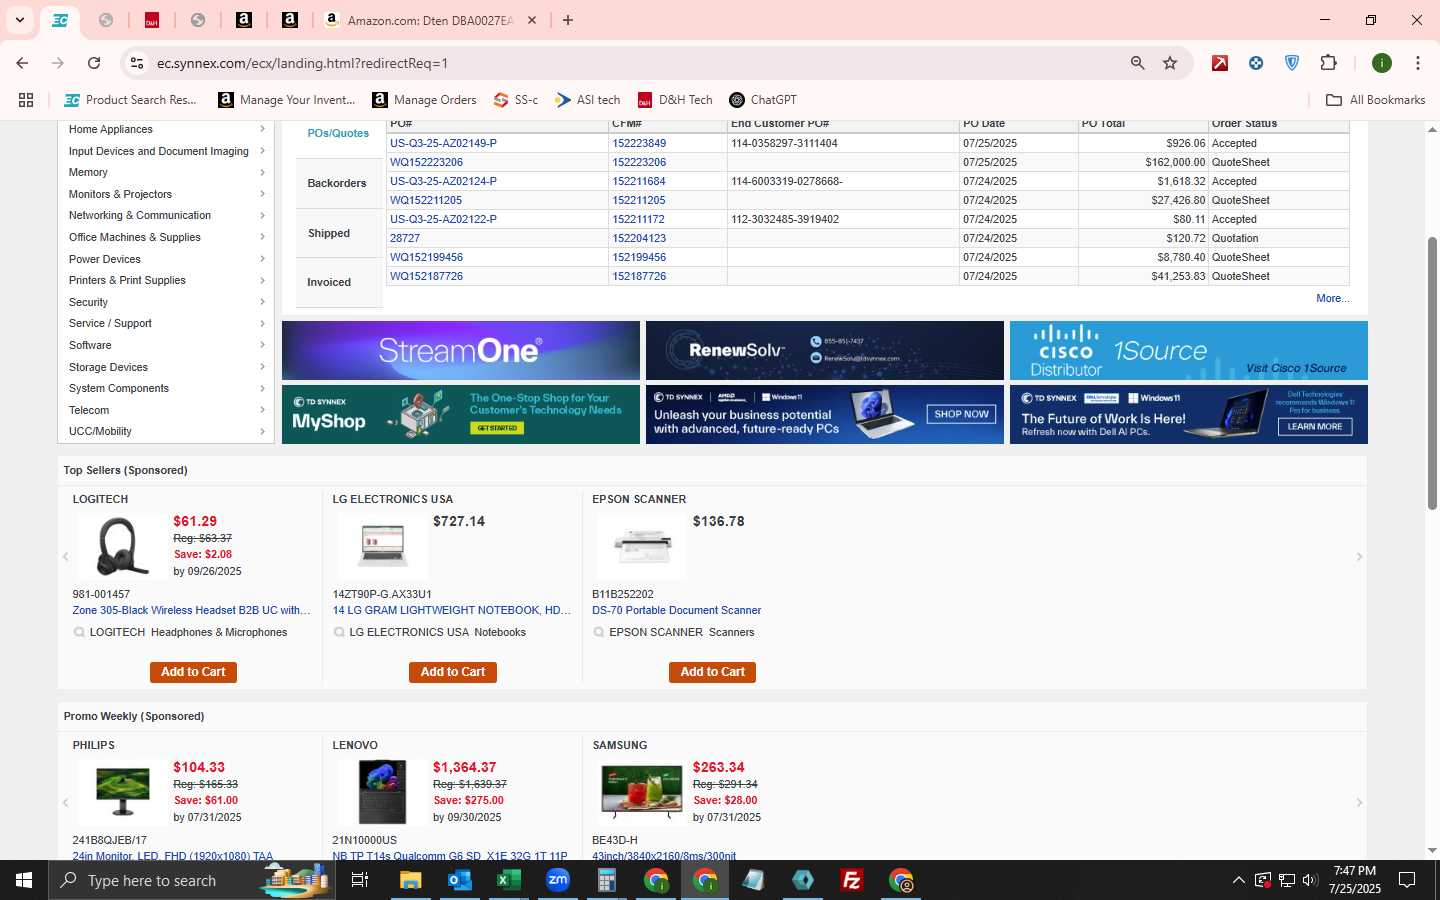The image size is (1440, 900).
Task: Switch to the active Synnex EC tab
Action: pos(60,20)
